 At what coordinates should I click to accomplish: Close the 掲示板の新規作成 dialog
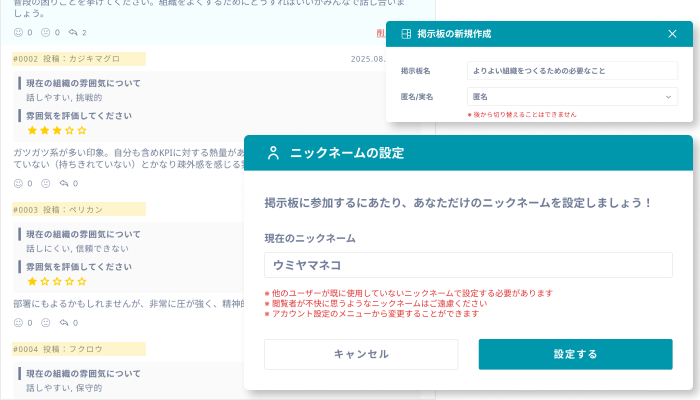[672, 34]
